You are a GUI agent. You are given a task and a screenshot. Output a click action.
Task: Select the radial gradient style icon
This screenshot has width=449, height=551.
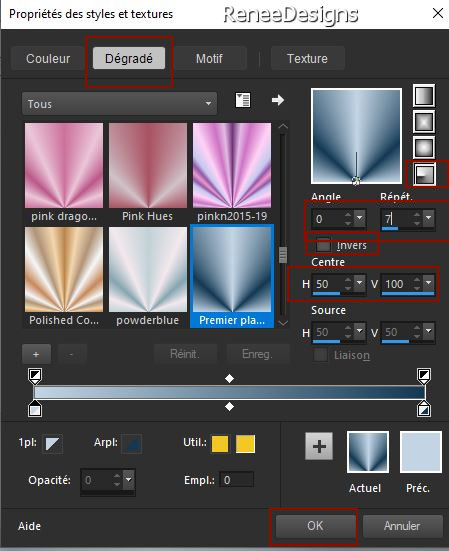tap(424, 174)
